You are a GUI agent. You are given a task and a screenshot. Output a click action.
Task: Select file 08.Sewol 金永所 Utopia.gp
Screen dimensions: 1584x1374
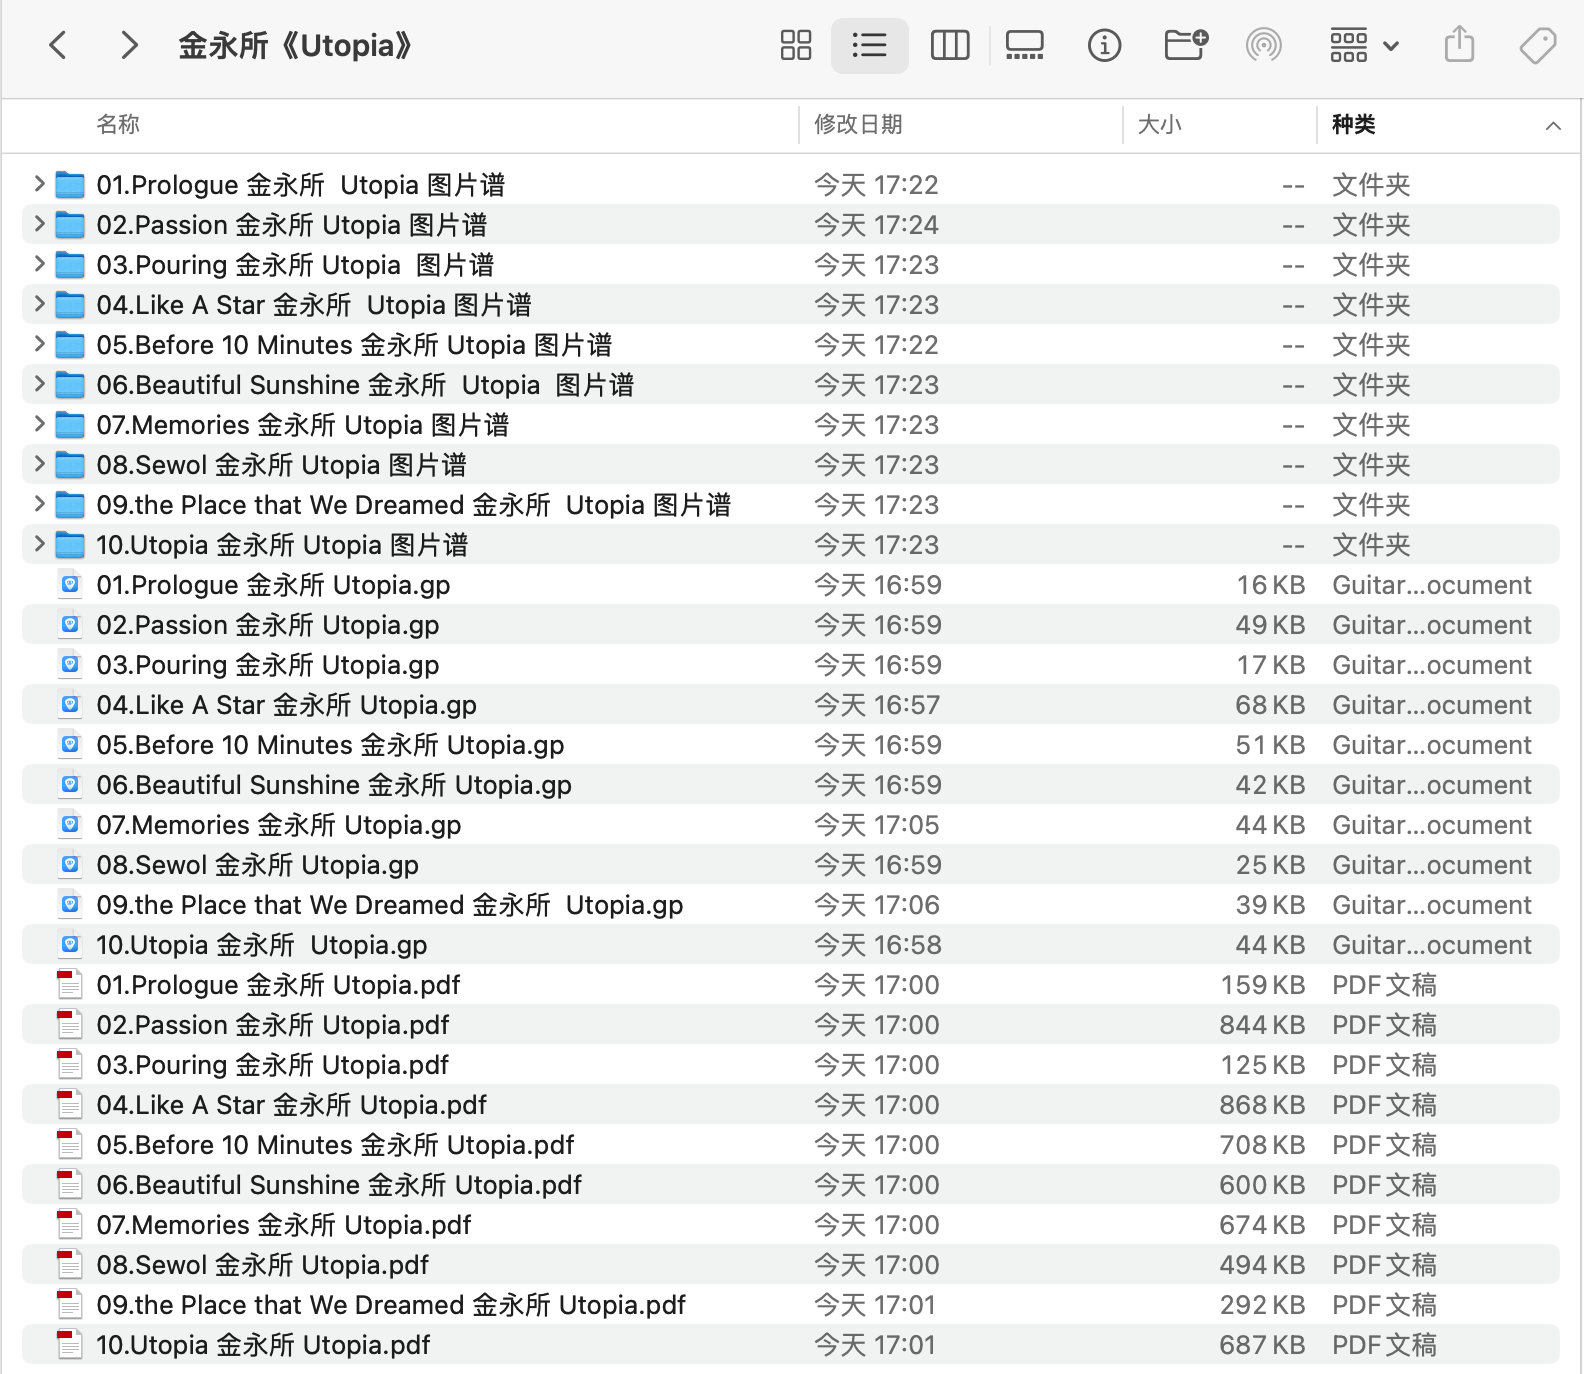click(x=258, y=865)
